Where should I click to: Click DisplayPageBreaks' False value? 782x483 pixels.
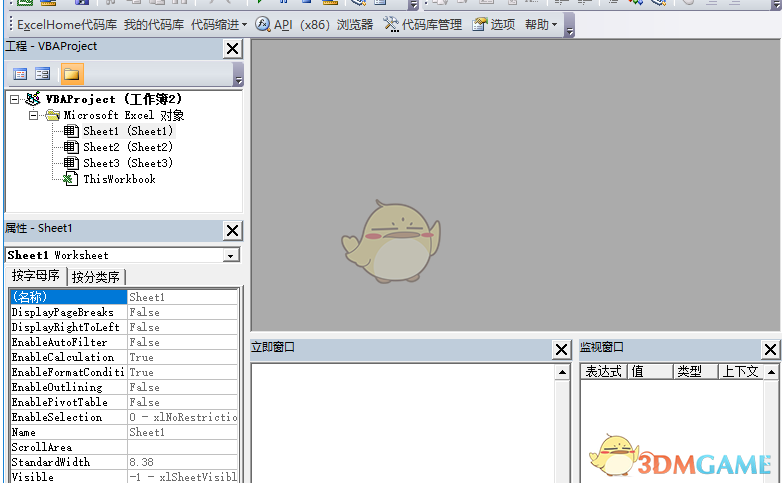183,312
